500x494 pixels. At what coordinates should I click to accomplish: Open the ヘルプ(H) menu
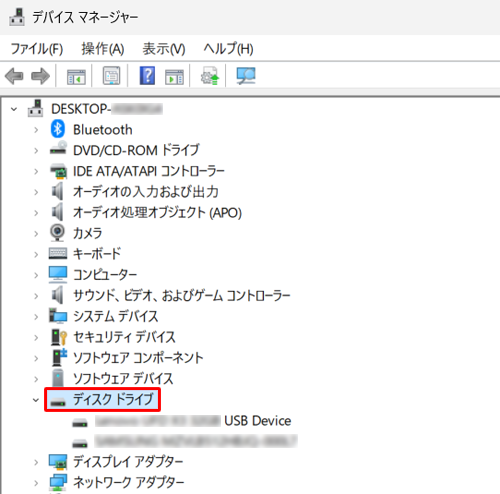(x=228, y=49)
